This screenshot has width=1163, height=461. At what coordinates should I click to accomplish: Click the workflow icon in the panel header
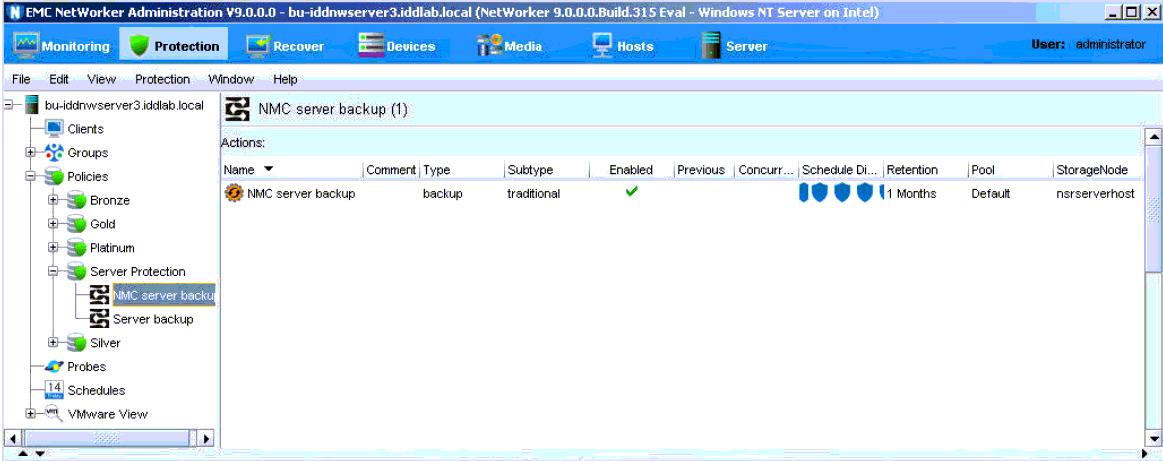(237, 109)
